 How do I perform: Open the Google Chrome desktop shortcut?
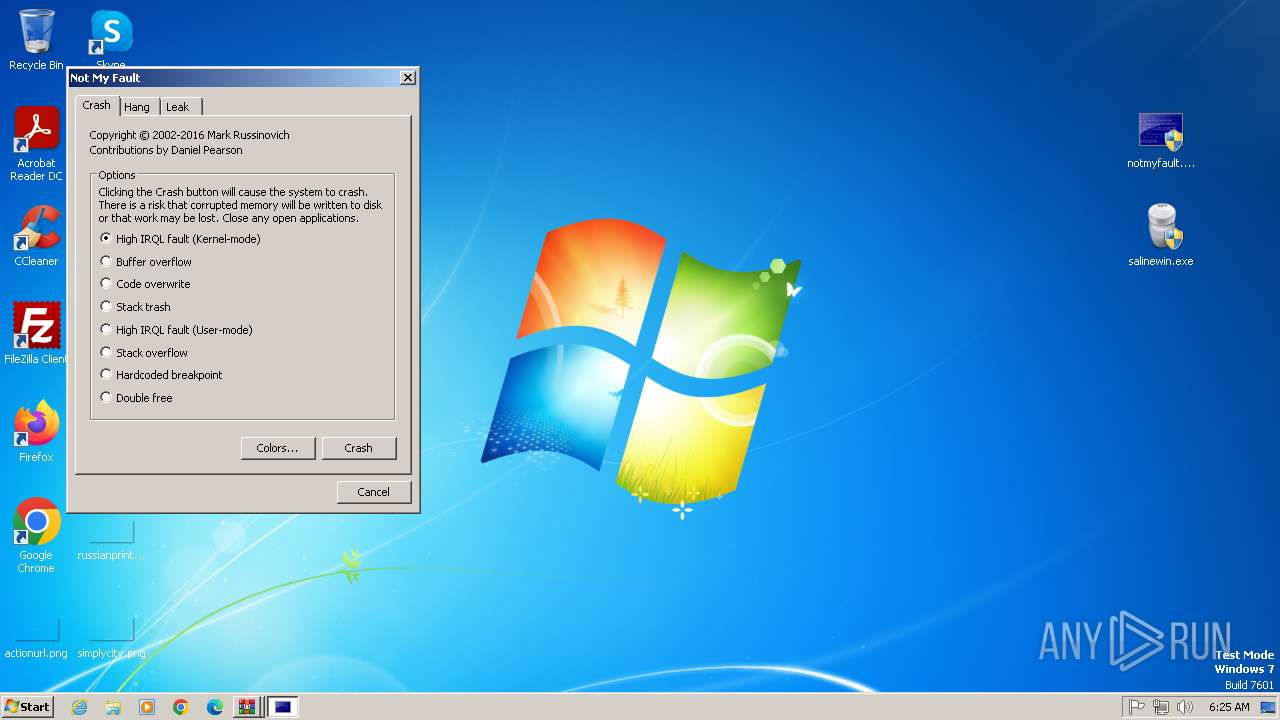(x=36, y=535)
